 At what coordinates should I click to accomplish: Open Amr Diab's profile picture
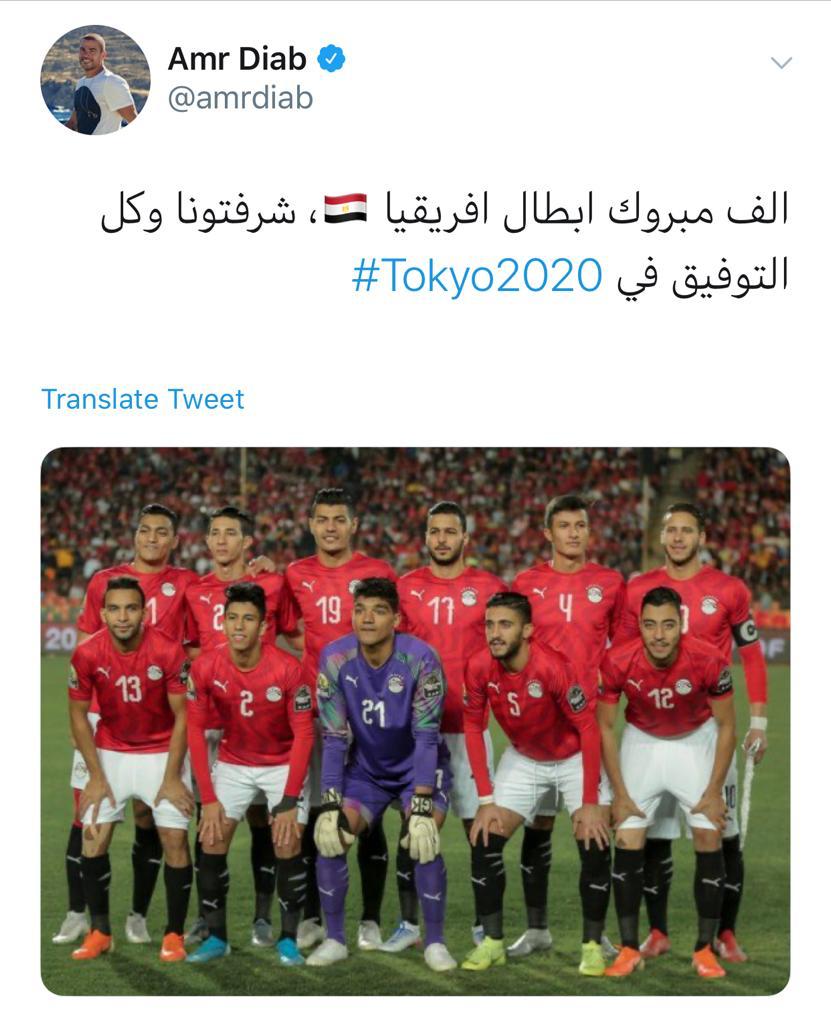(95, 80)
